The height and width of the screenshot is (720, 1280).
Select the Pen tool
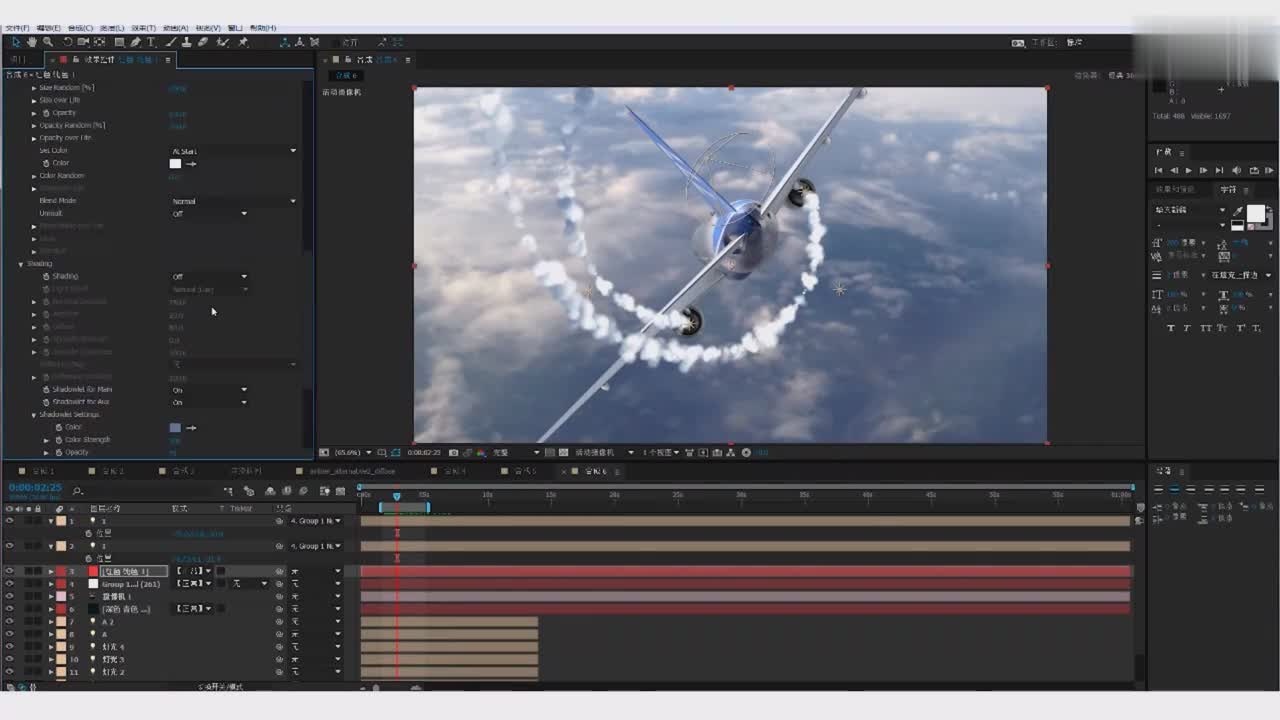[x=135, y=42]
